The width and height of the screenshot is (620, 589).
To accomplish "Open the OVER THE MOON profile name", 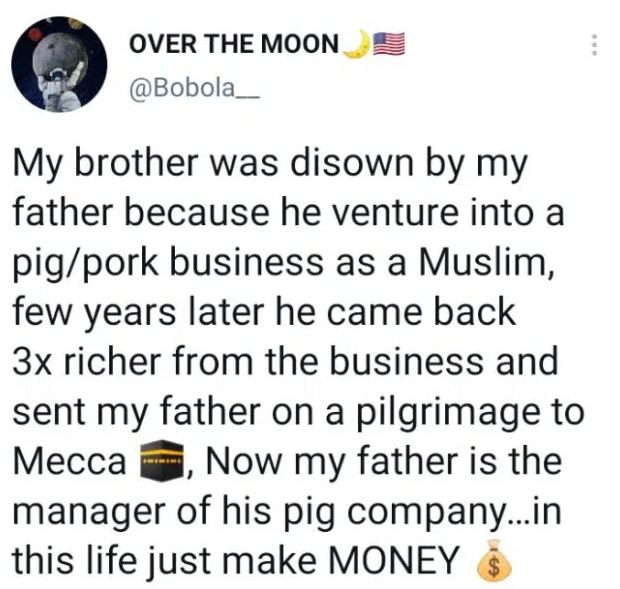I will coord(233,46).
